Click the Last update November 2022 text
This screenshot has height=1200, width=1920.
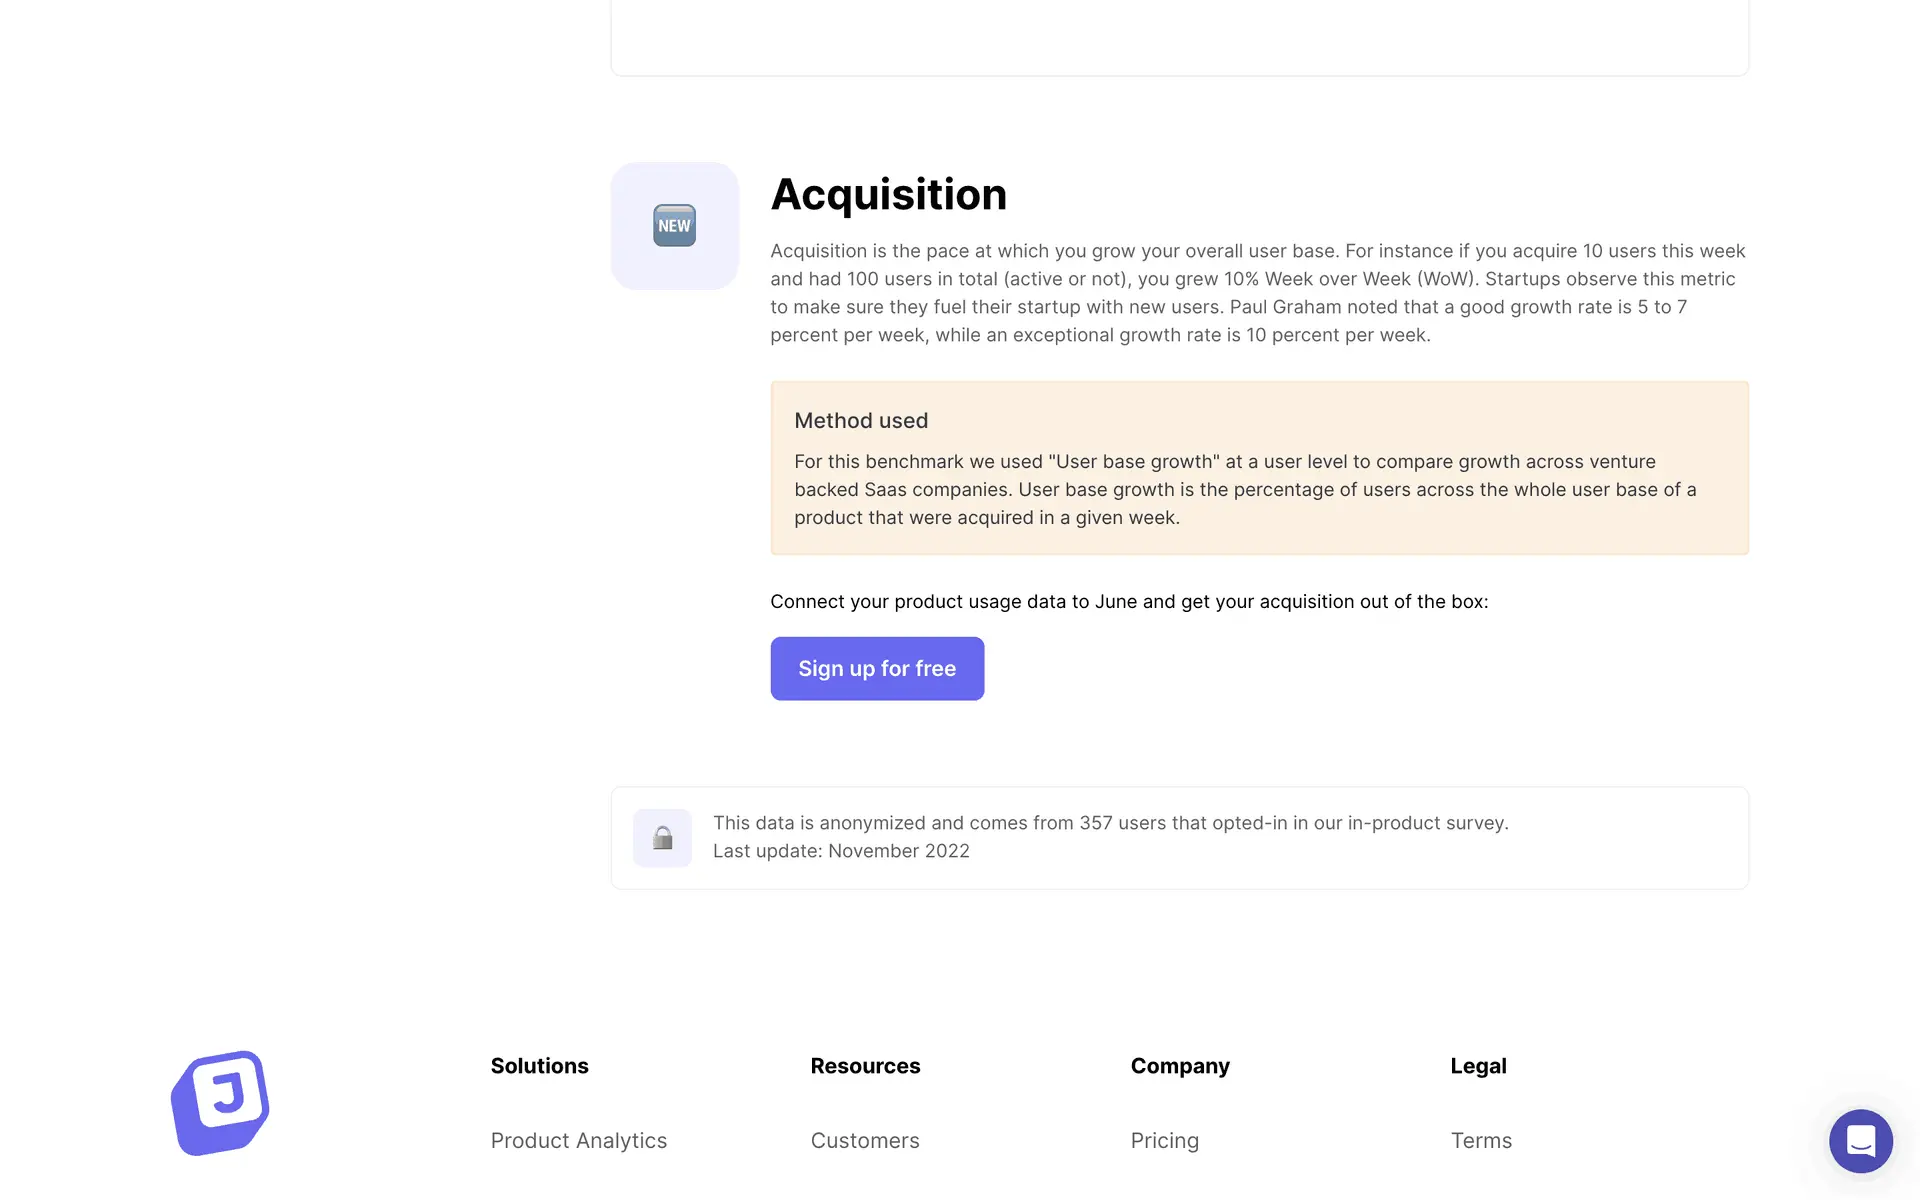[x=840, y=851]
